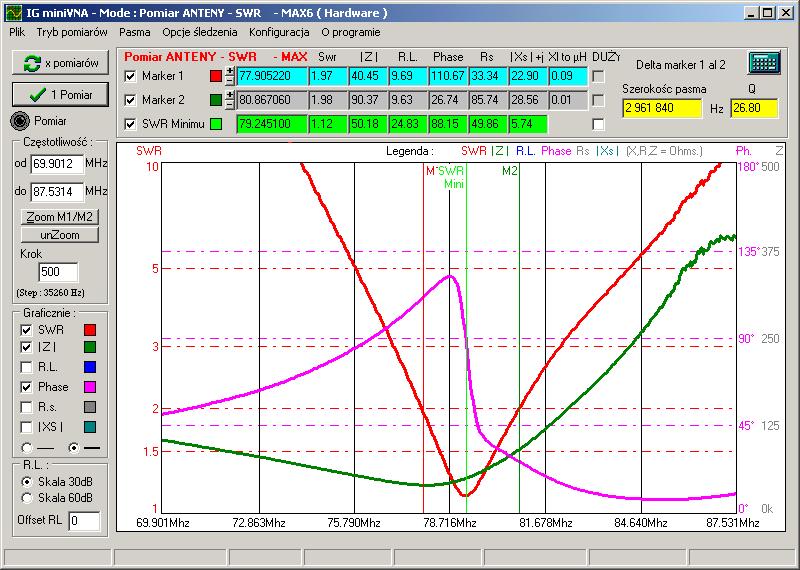Adjust Marker 2 frequency using its ± stepper
800x570 pixels.
tap(230, 100)
